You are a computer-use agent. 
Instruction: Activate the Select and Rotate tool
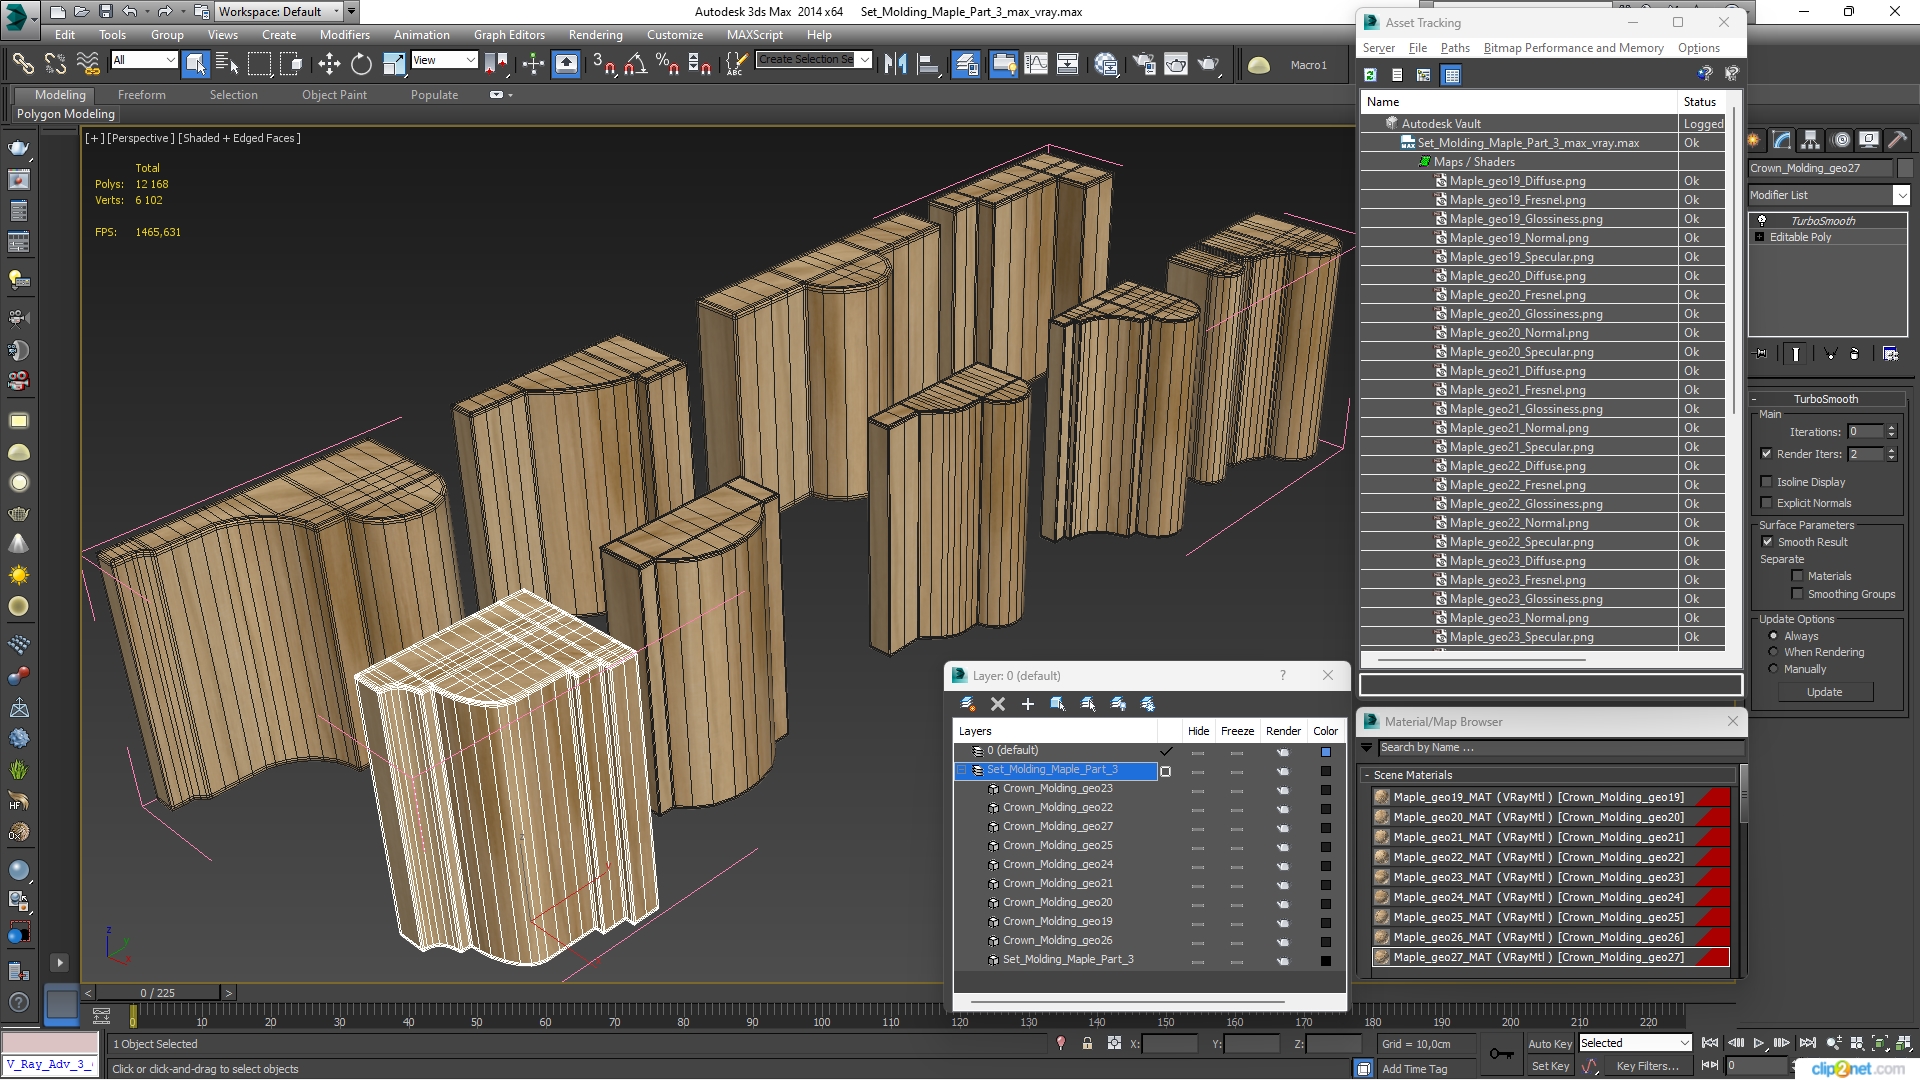(x=361, y=64)
